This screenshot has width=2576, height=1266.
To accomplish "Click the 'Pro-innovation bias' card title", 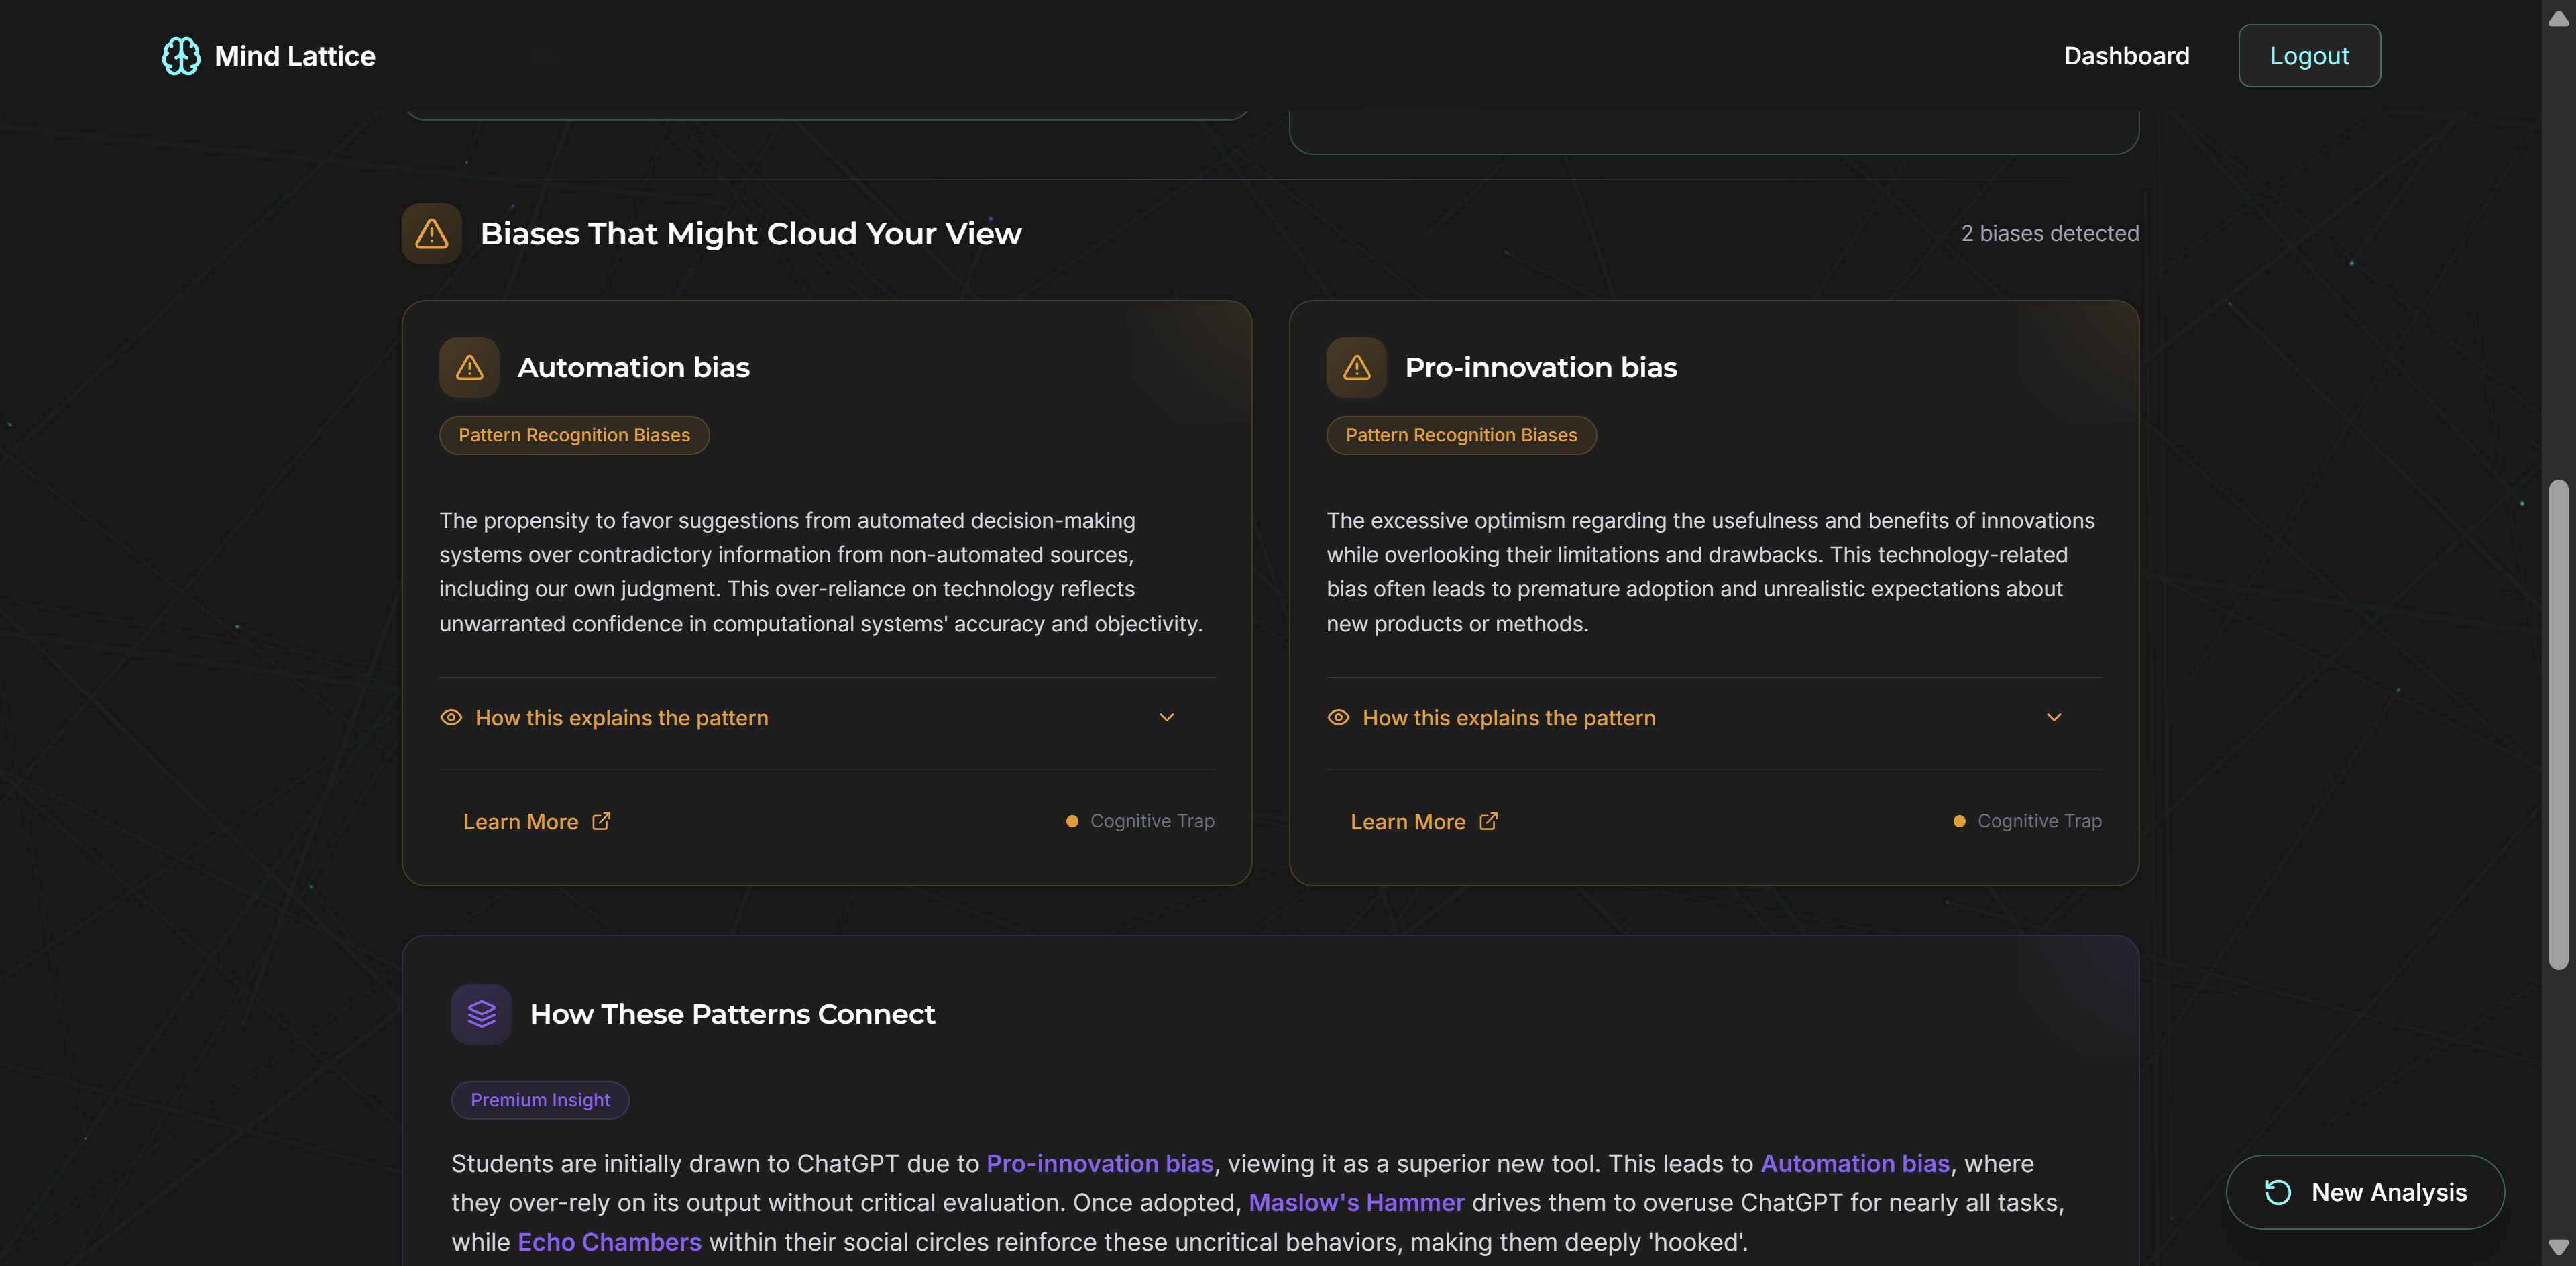I will pos(1541,367).
